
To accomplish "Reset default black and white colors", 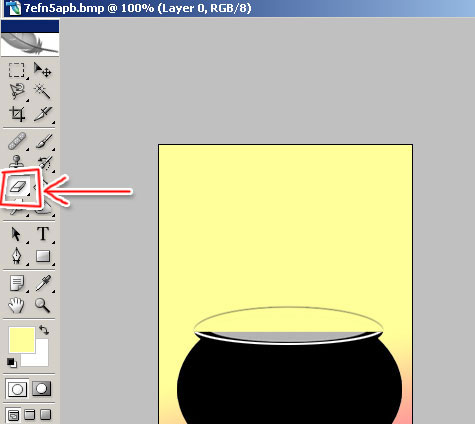I will tap(12, 362).
